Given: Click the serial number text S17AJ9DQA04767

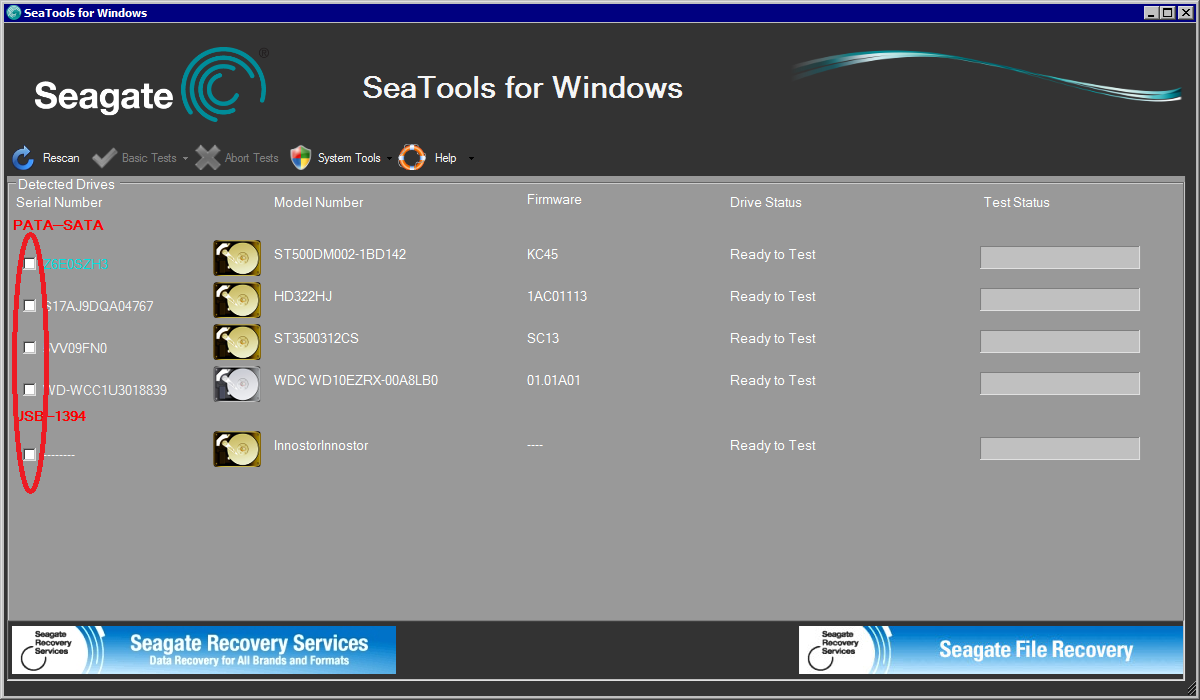Looking at the screenshot, I should click(x=98, y=306).
